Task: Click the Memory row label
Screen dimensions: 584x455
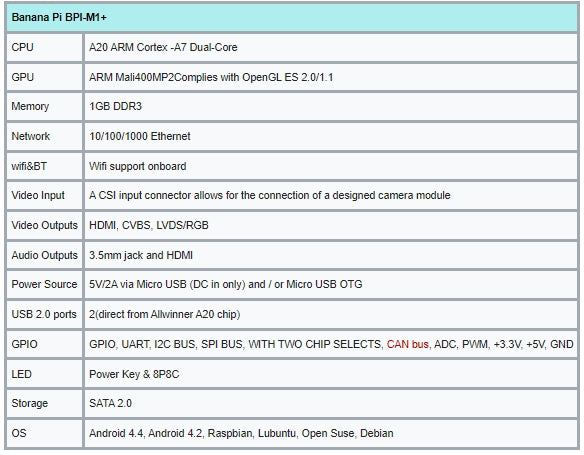Action: (x=30, y=106)
